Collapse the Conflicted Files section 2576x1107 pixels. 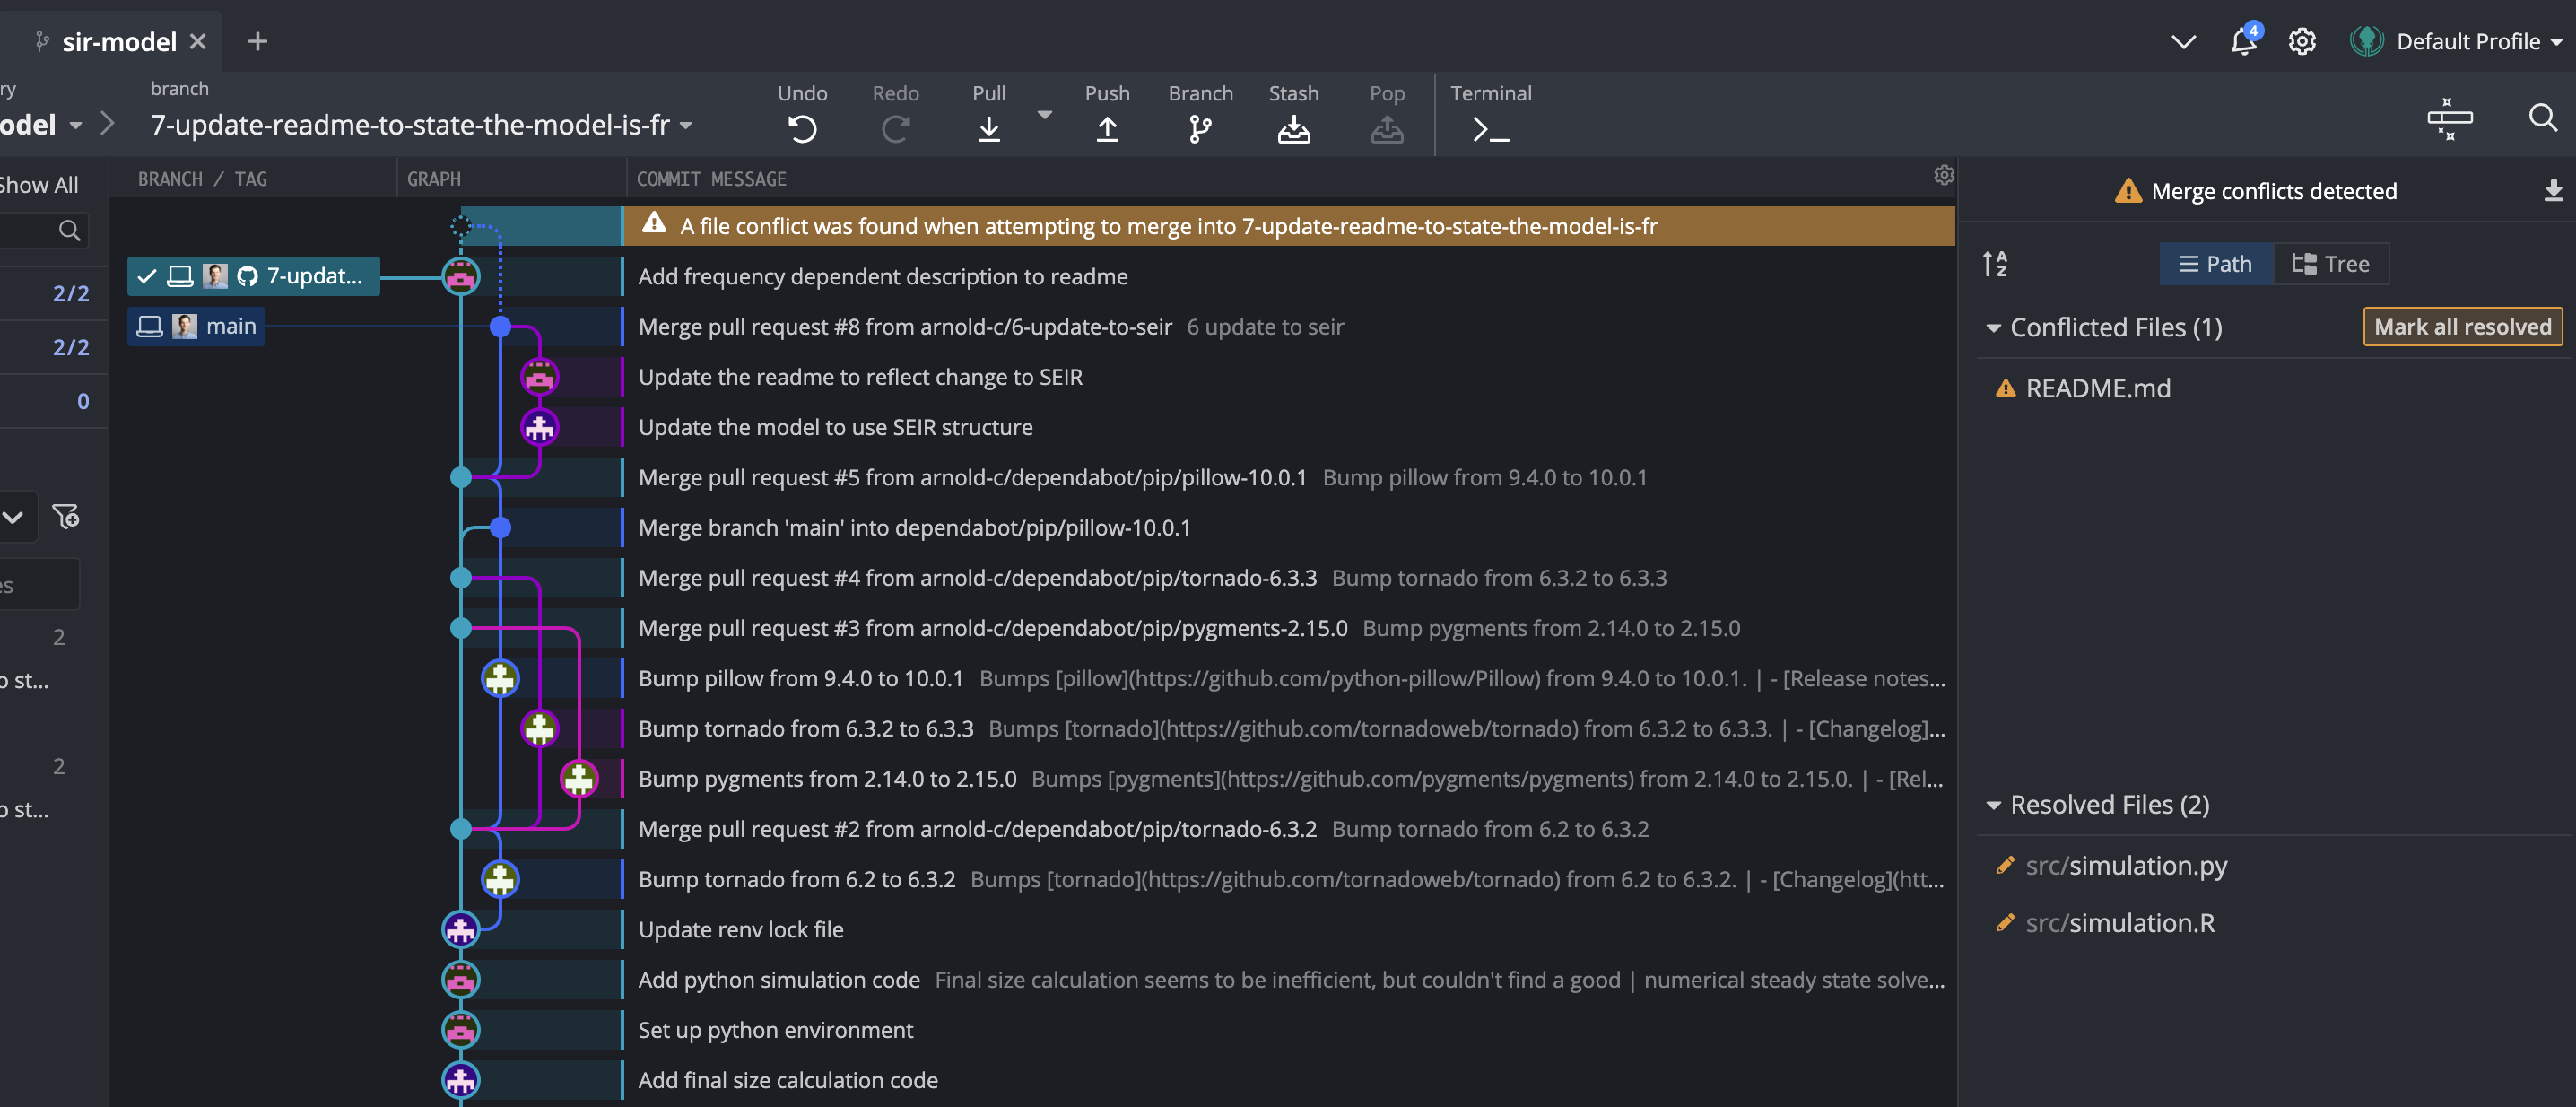pos(1993,328)
